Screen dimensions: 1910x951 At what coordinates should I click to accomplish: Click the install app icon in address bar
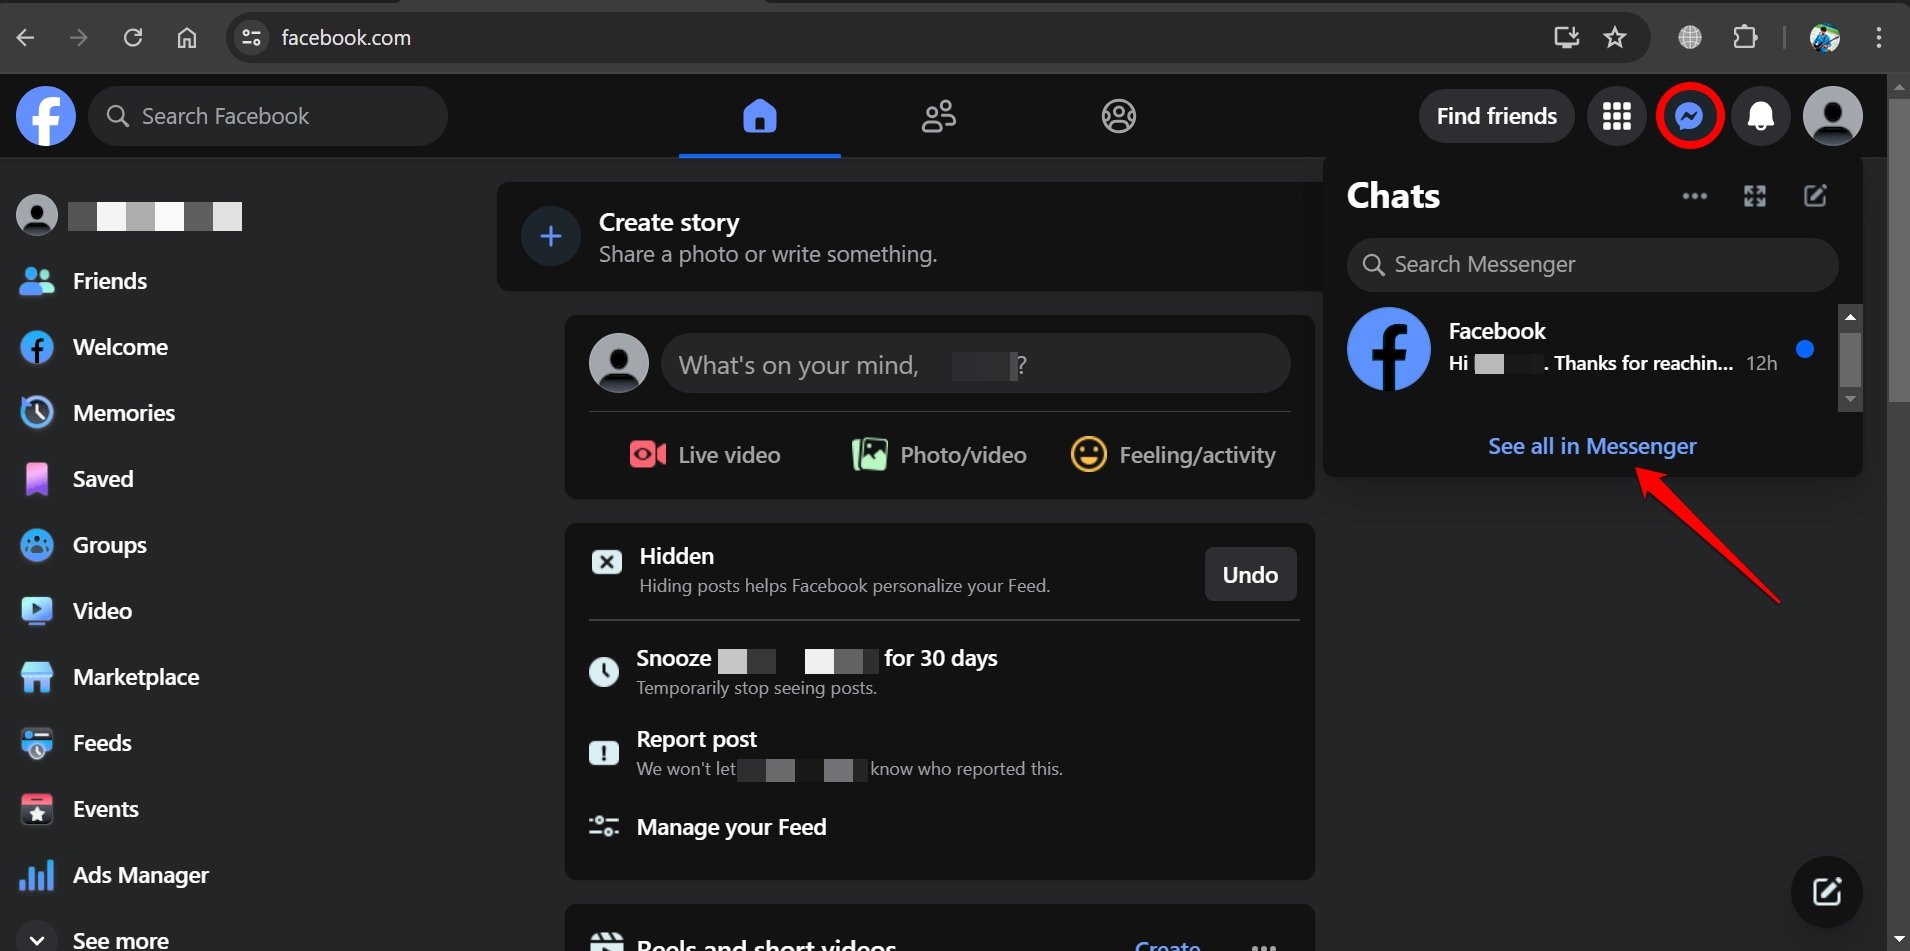(1566, 38)
